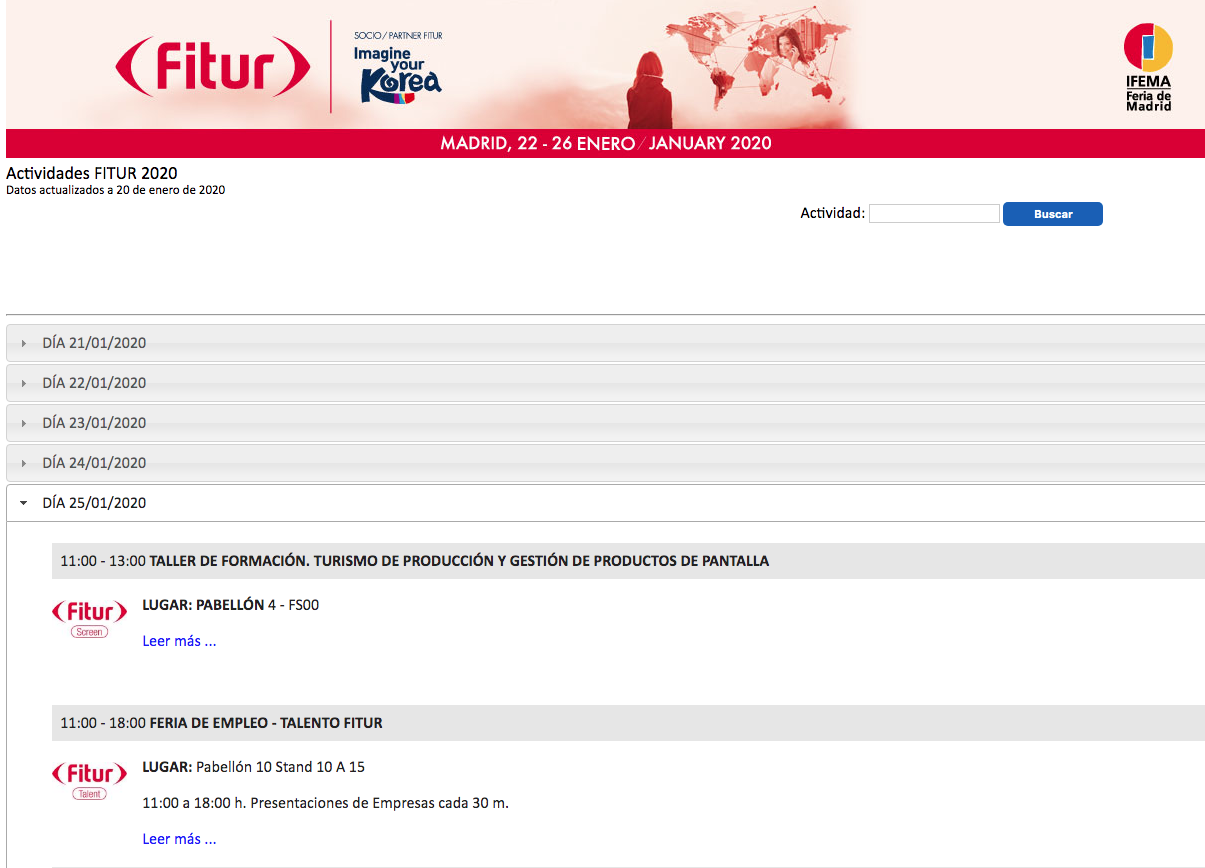Collapse the DÍA 25/01/2020 section
Screen dimensions: 1205x868
tap(605, 503)
